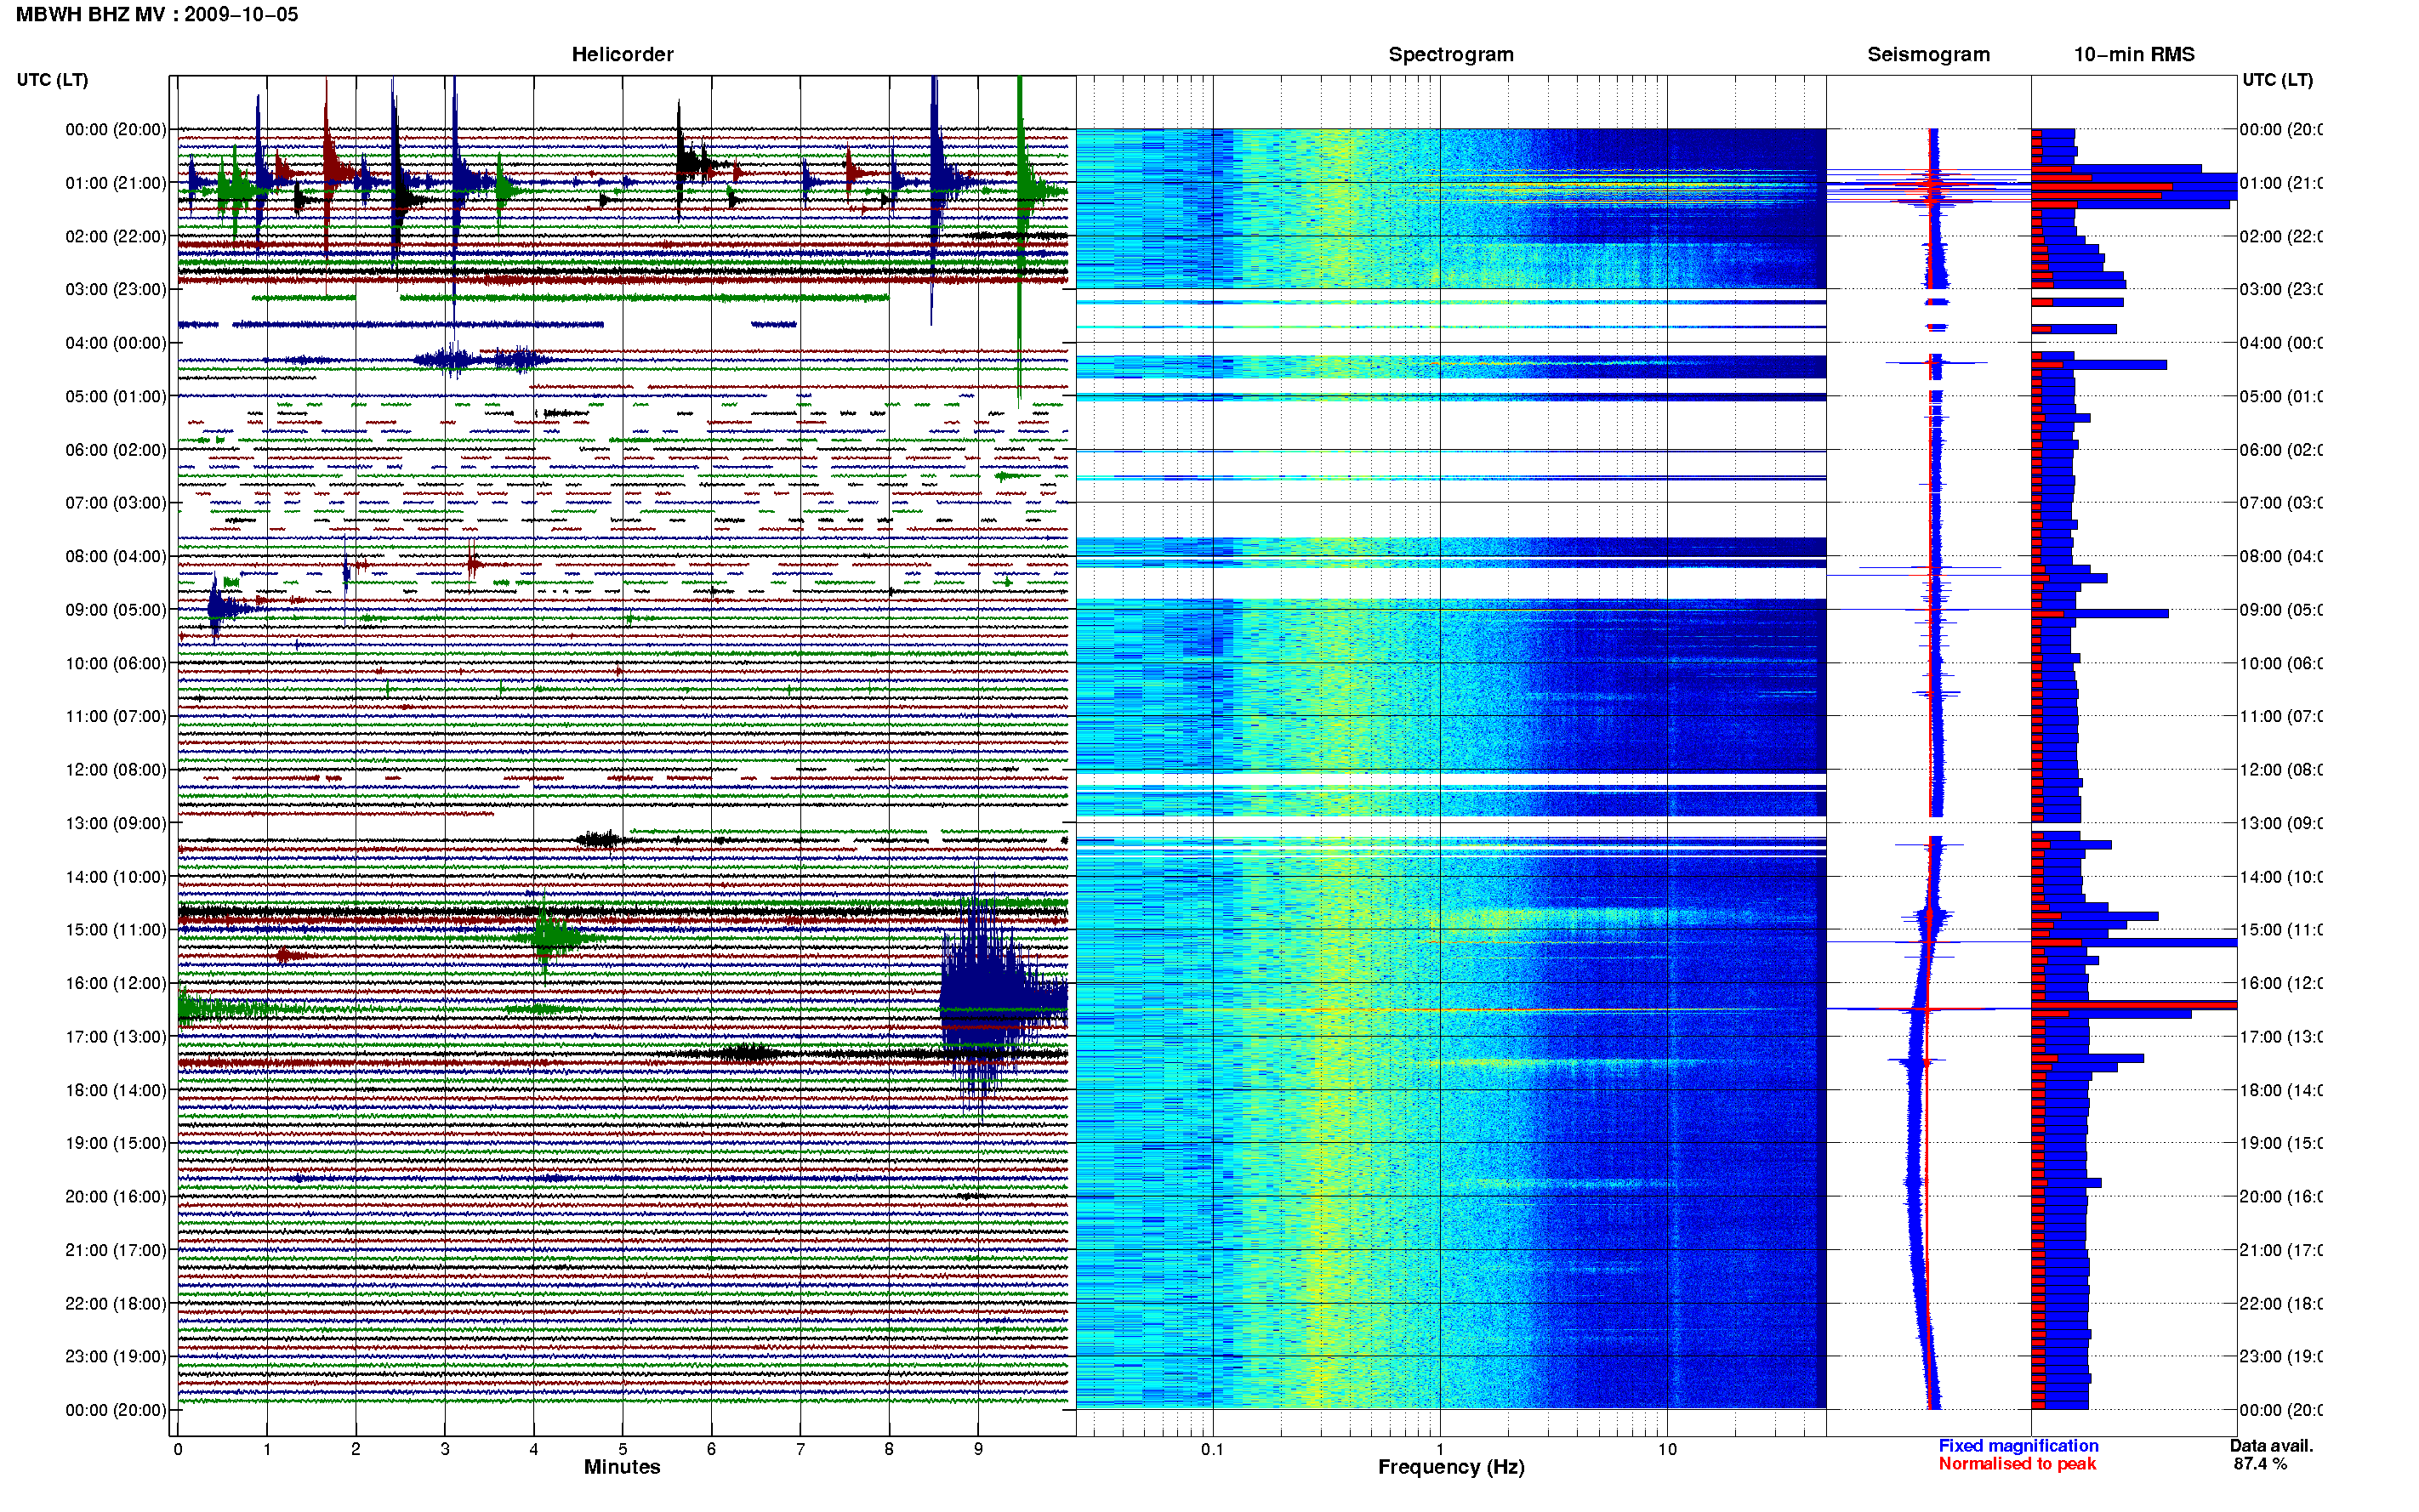Screen dimensions: 2419x1512
Task: Click left time label 20:00 (16:00)
Action: tap(116, 1197)
